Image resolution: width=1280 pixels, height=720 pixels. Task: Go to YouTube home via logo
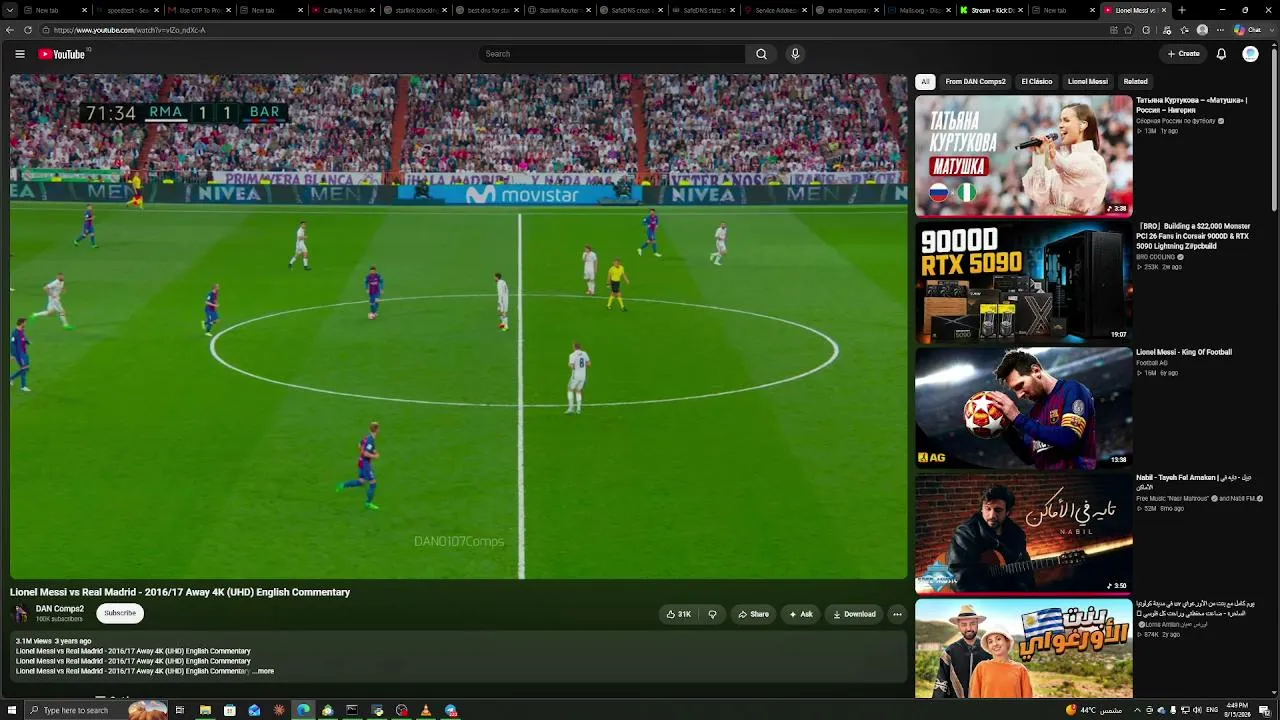pos(62,54)
